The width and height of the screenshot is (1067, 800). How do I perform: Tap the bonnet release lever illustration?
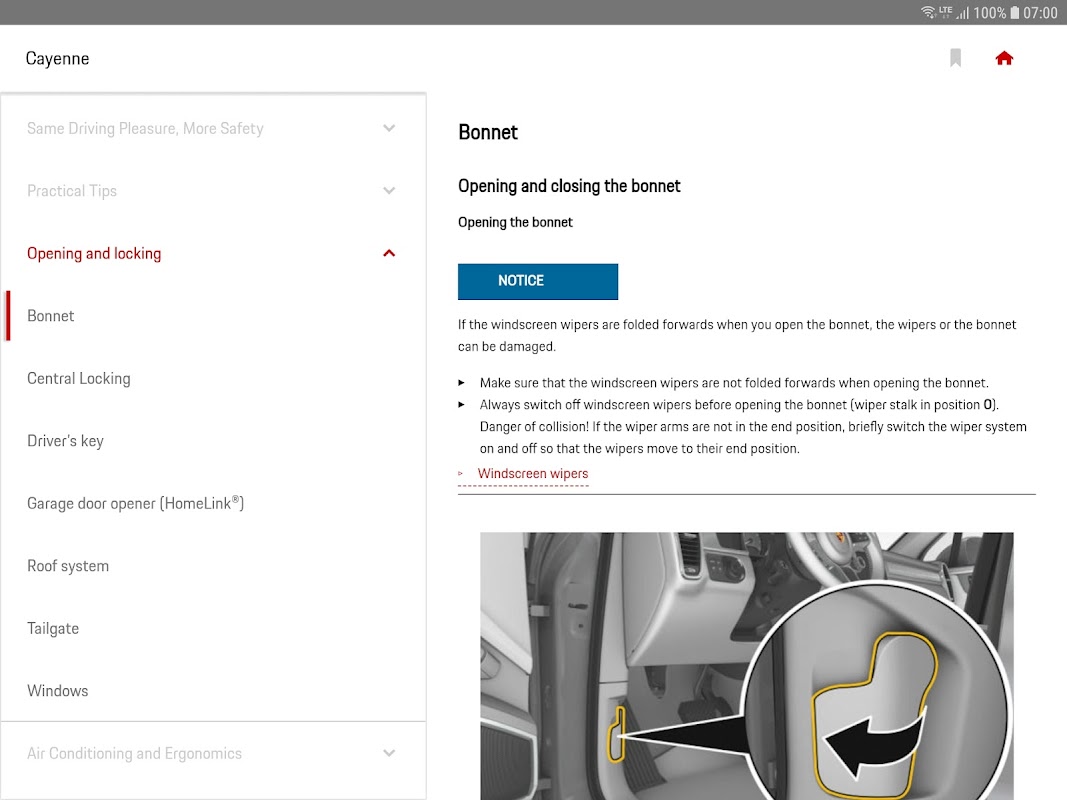746,665
